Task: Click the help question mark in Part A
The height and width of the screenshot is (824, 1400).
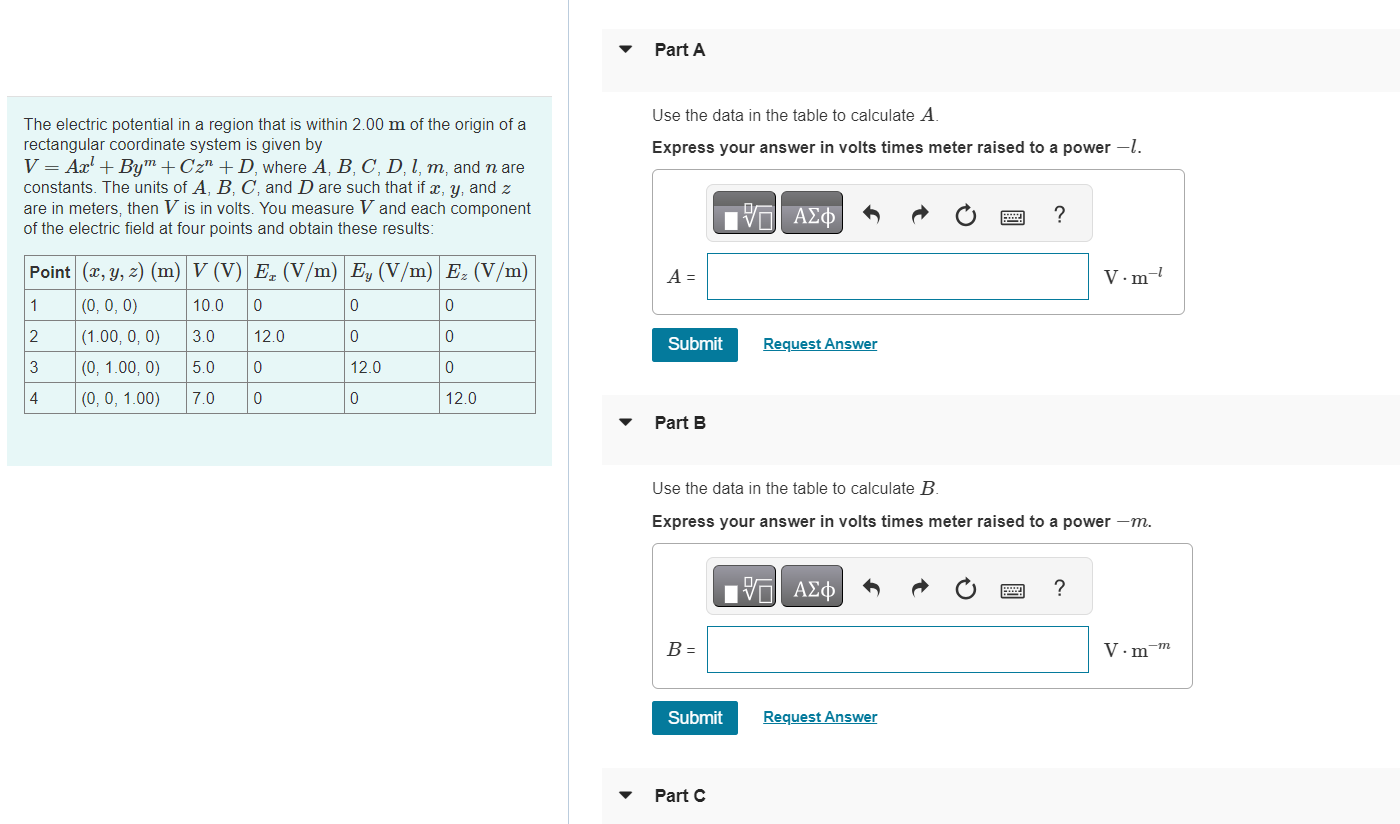Action: [x=1059, y=213]
